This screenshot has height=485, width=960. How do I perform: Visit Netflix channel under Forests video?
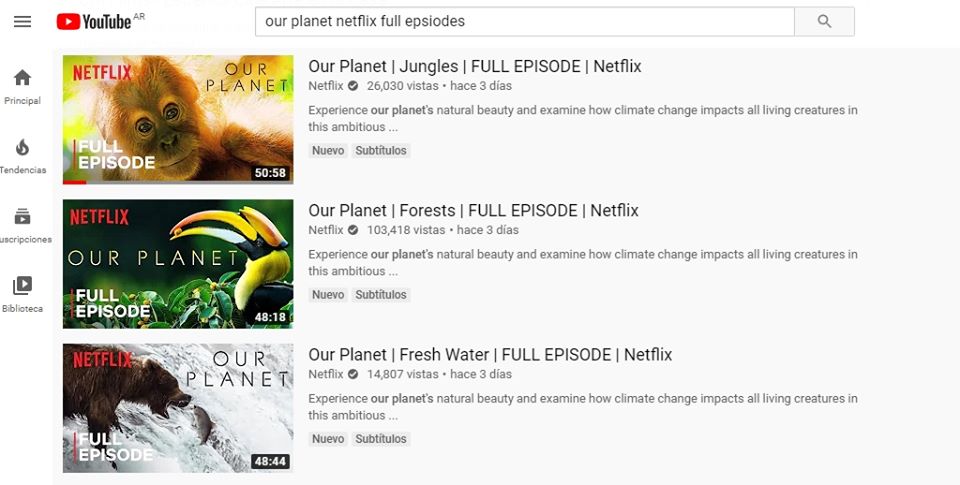click(x=326, y=230)
